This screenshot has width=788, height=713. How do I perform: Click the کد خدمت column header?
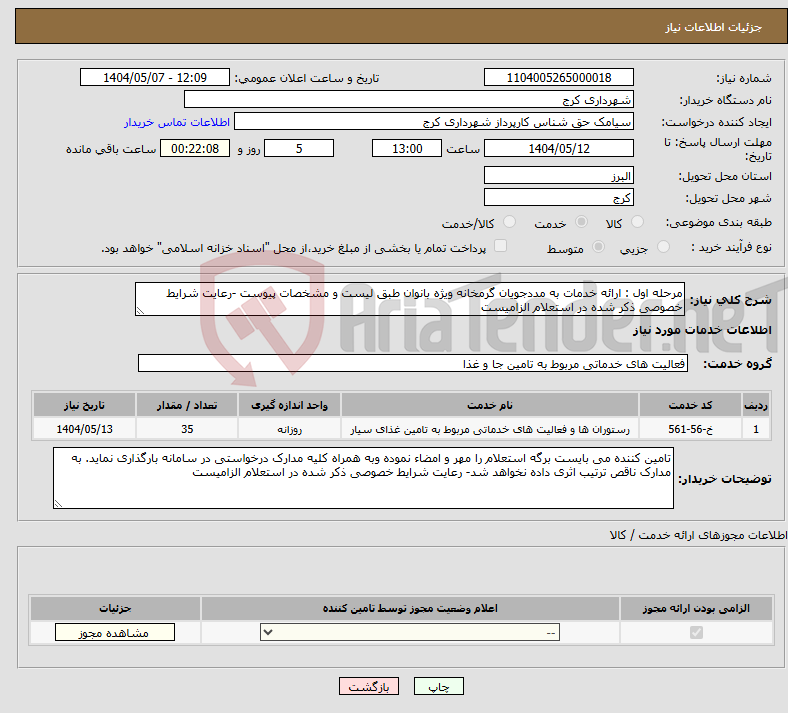(690, 405)
